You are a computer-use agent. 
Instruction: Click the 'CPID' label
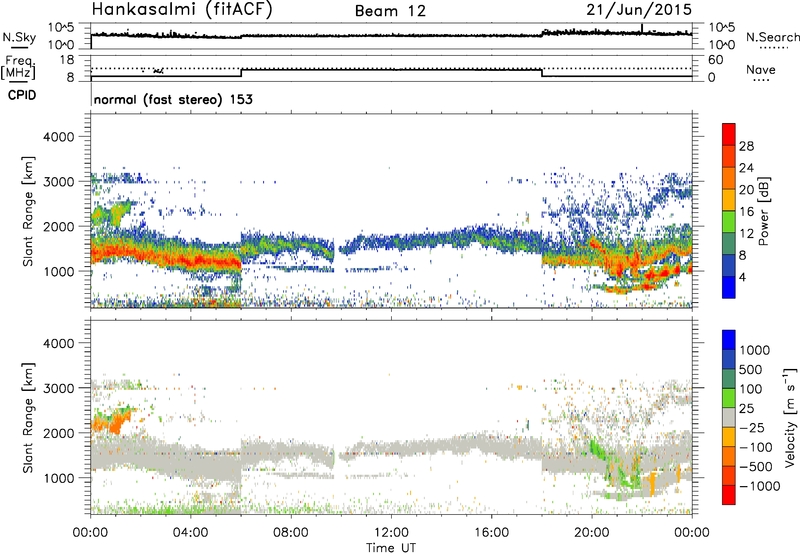coord(22,95)
